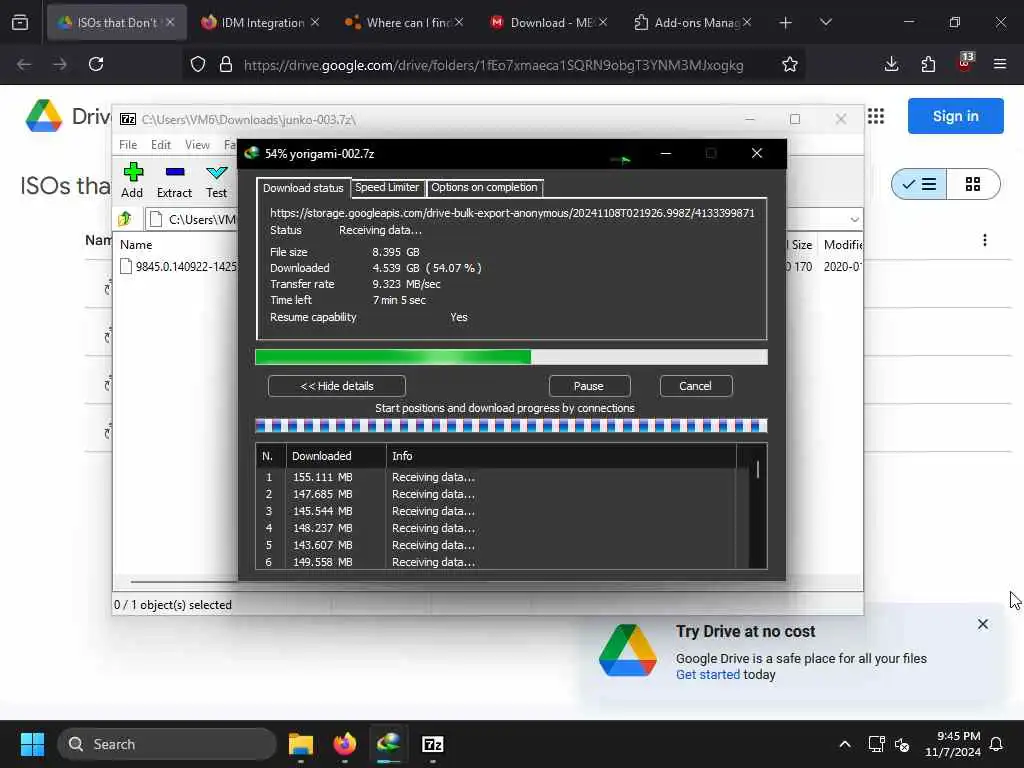Click 7-Zip icon in taskbar
The height and width of the screenshot is (768, 1024).
pyautogui.click(x=432, y=744)
